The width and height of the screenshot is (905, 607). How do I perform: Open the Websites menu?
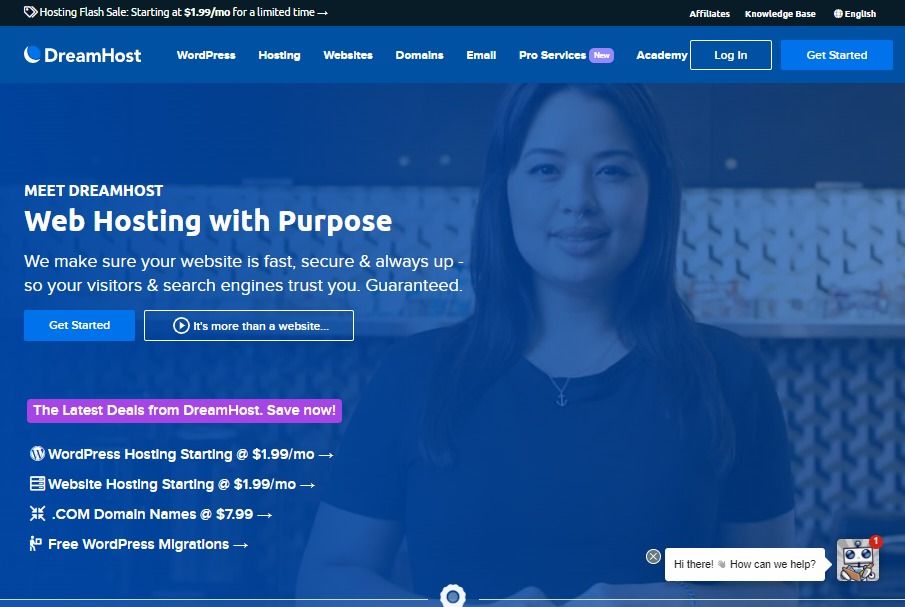(348, 55)
